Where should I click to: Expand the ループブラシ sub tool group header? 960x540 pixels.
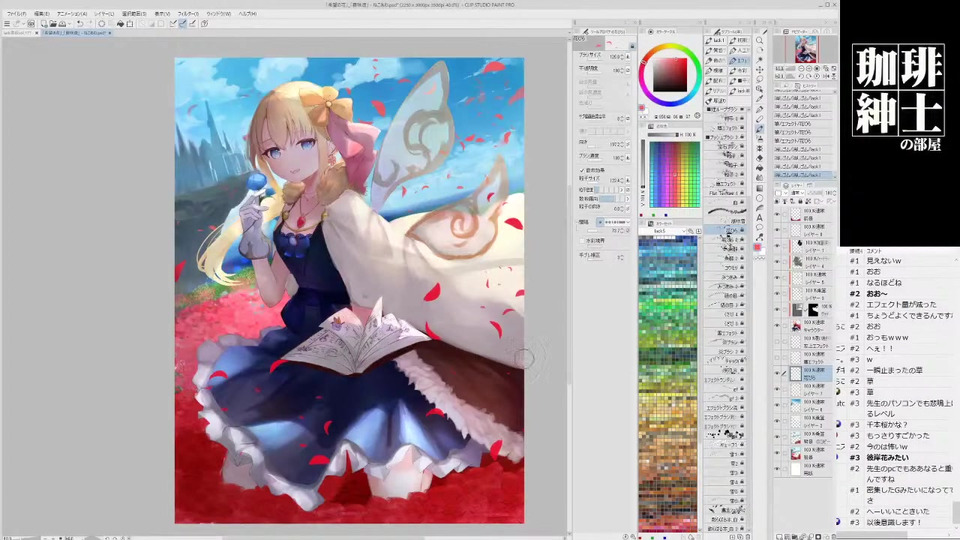[725, 110]
